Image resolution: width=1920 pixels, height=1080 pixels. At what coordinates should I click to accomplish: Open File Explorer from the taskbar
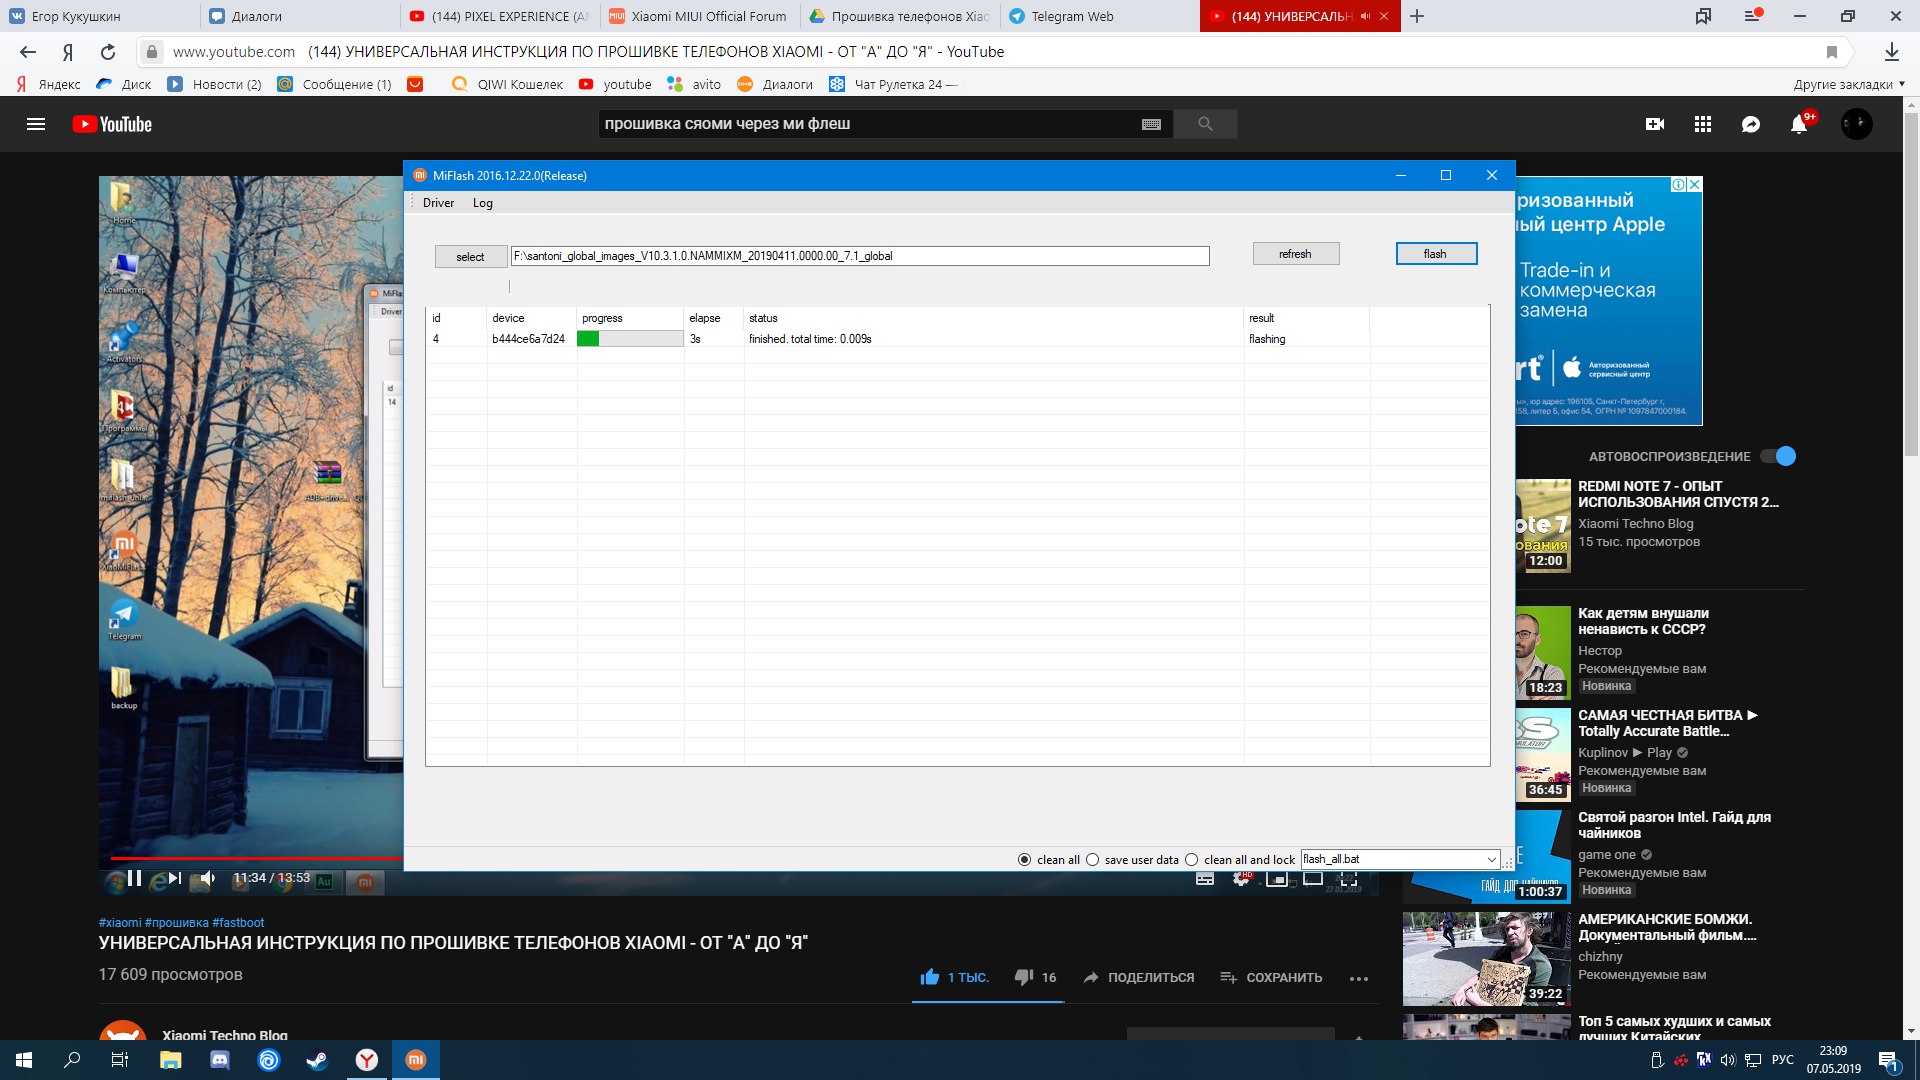tap(170, 1060)
